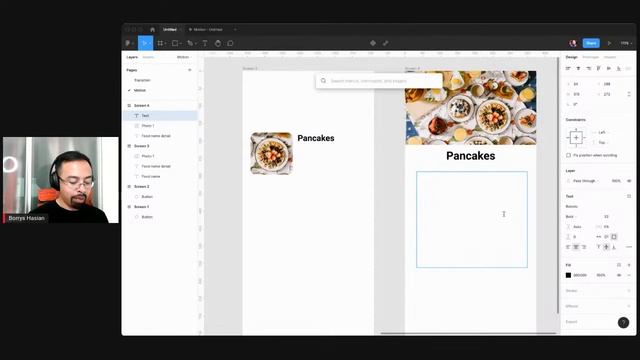
Task: Click Text align bottom icon
Action: click(614, 247)
